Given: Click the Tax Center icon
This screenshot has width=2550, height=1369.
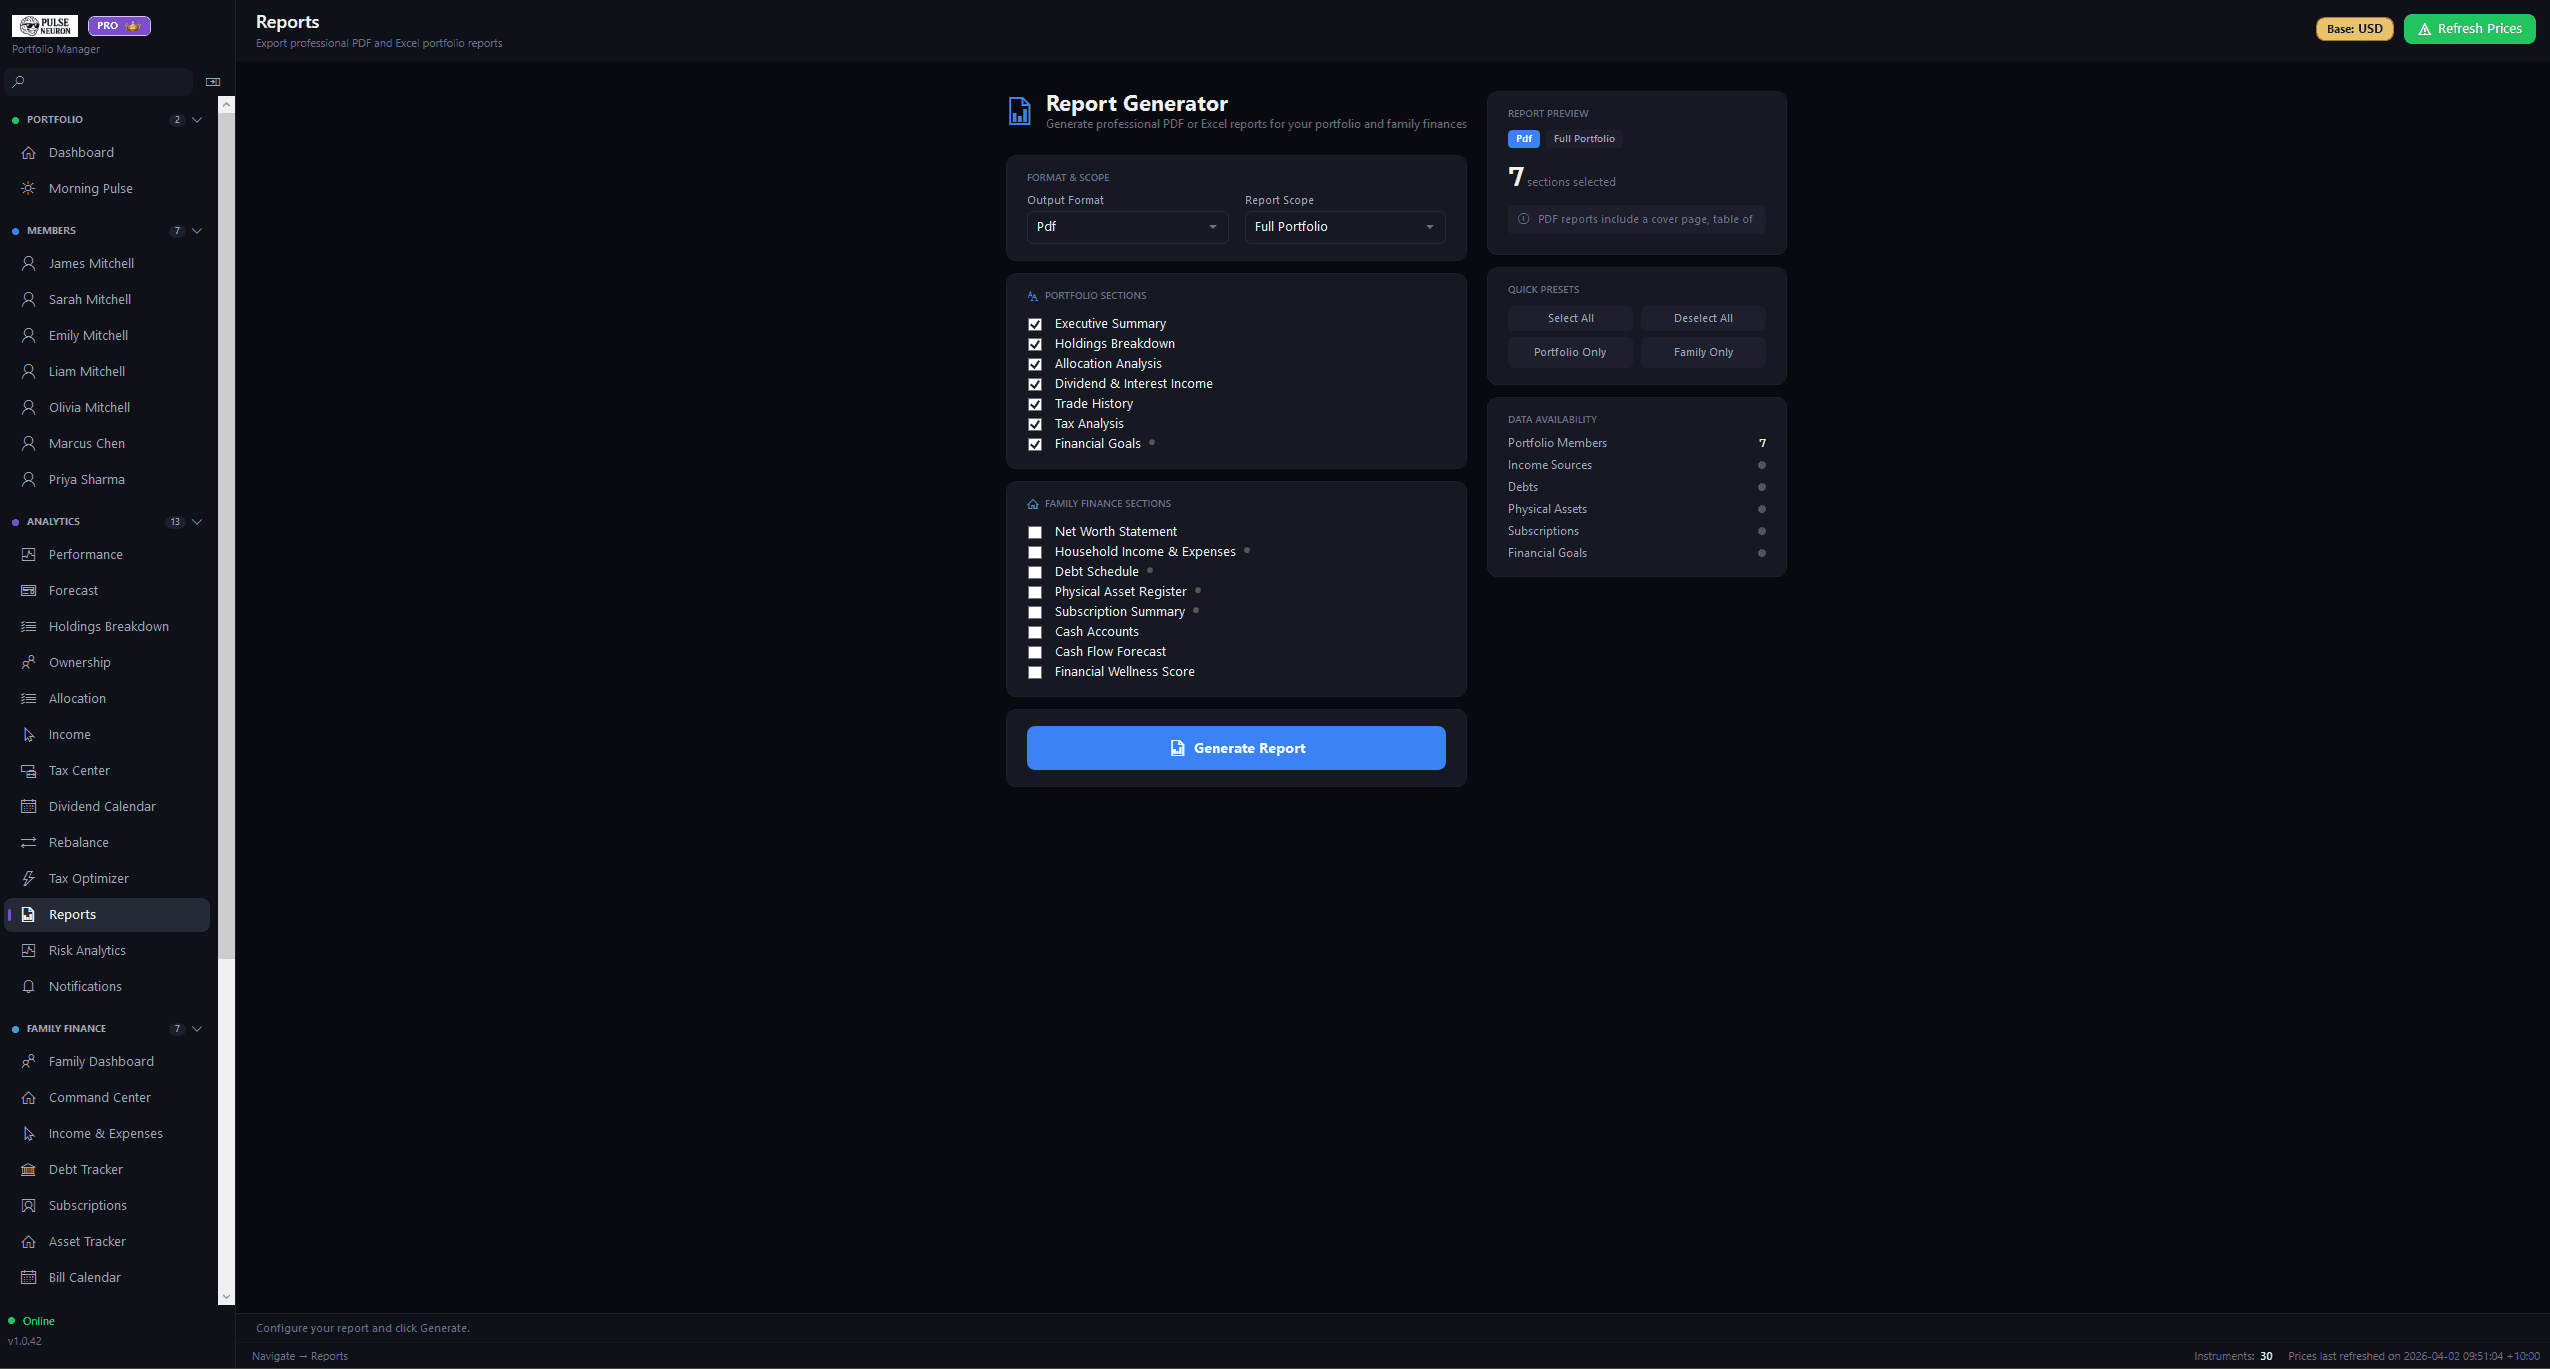Looking at the screenshot, I should pyautogui.click(x=28, y=770).
